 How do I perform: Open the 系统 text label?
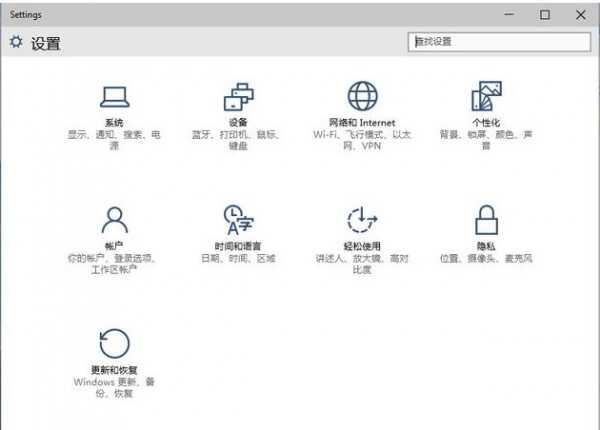pyautogui.click(x=114, y=122)
